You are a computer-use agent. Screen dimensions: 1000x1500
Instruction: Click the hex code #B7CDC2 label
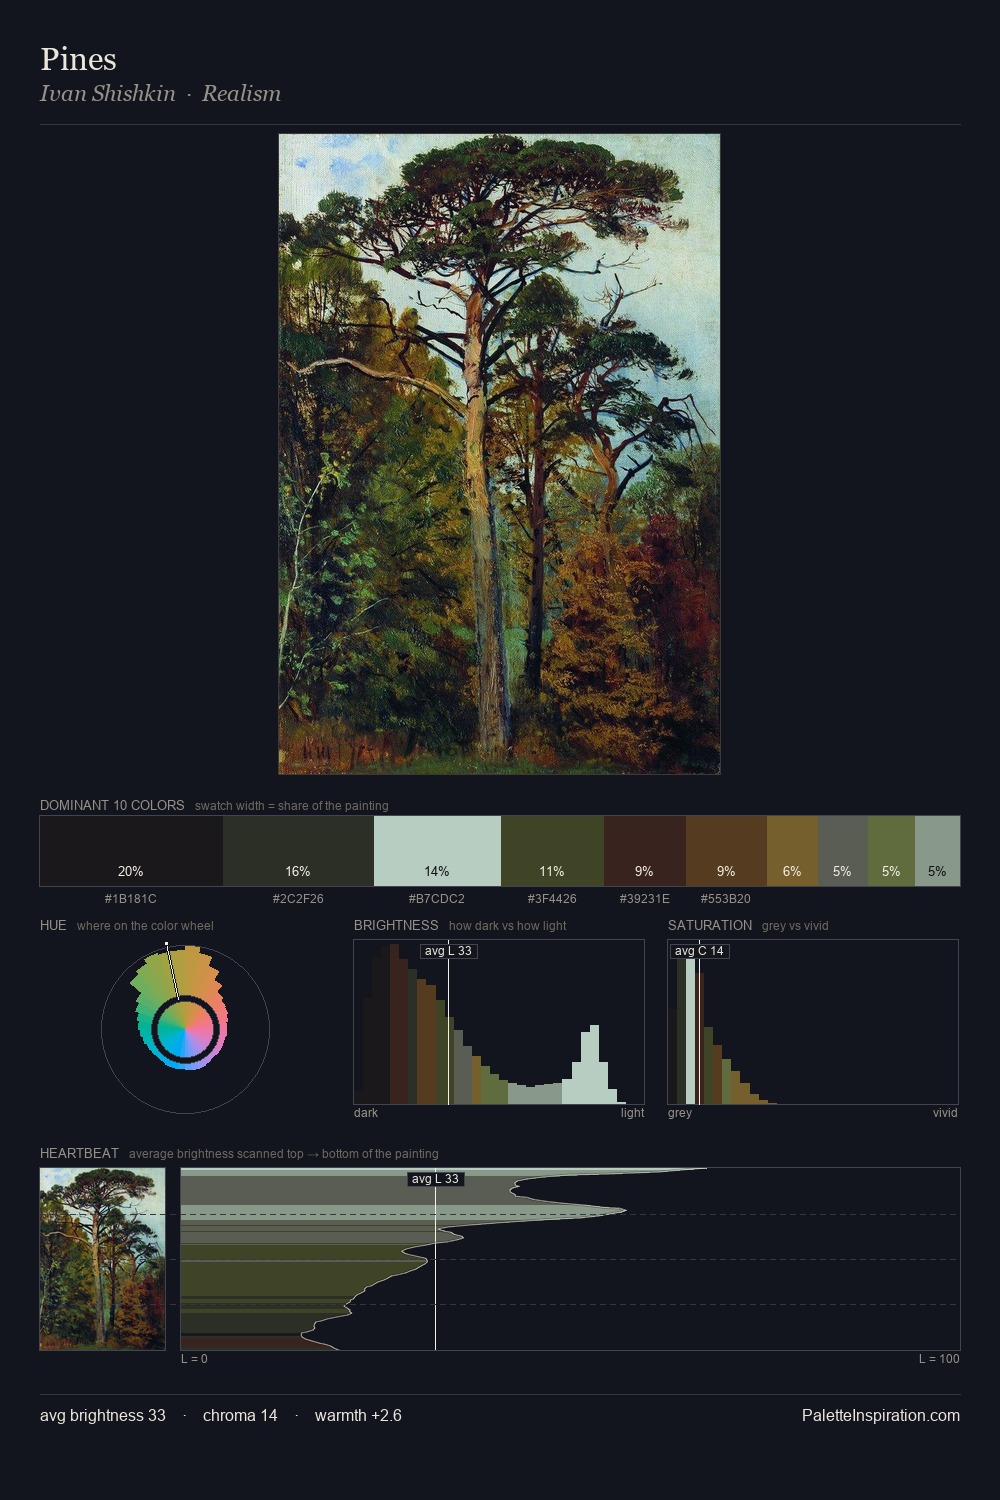pos(437,898)
